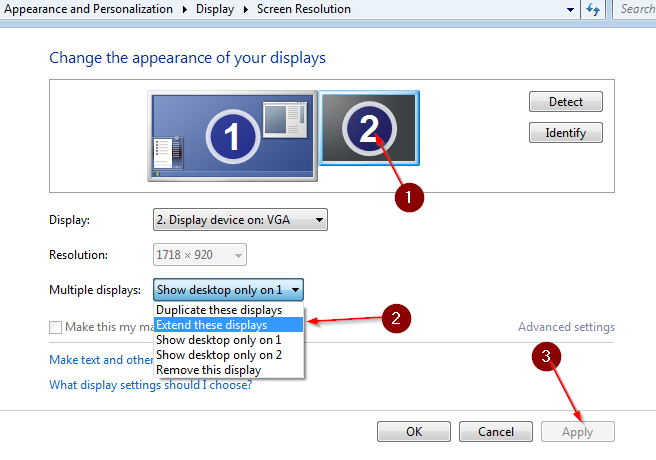Click the refresh arrows icon in address bar
656x460 pixels.
coord(593,10)
